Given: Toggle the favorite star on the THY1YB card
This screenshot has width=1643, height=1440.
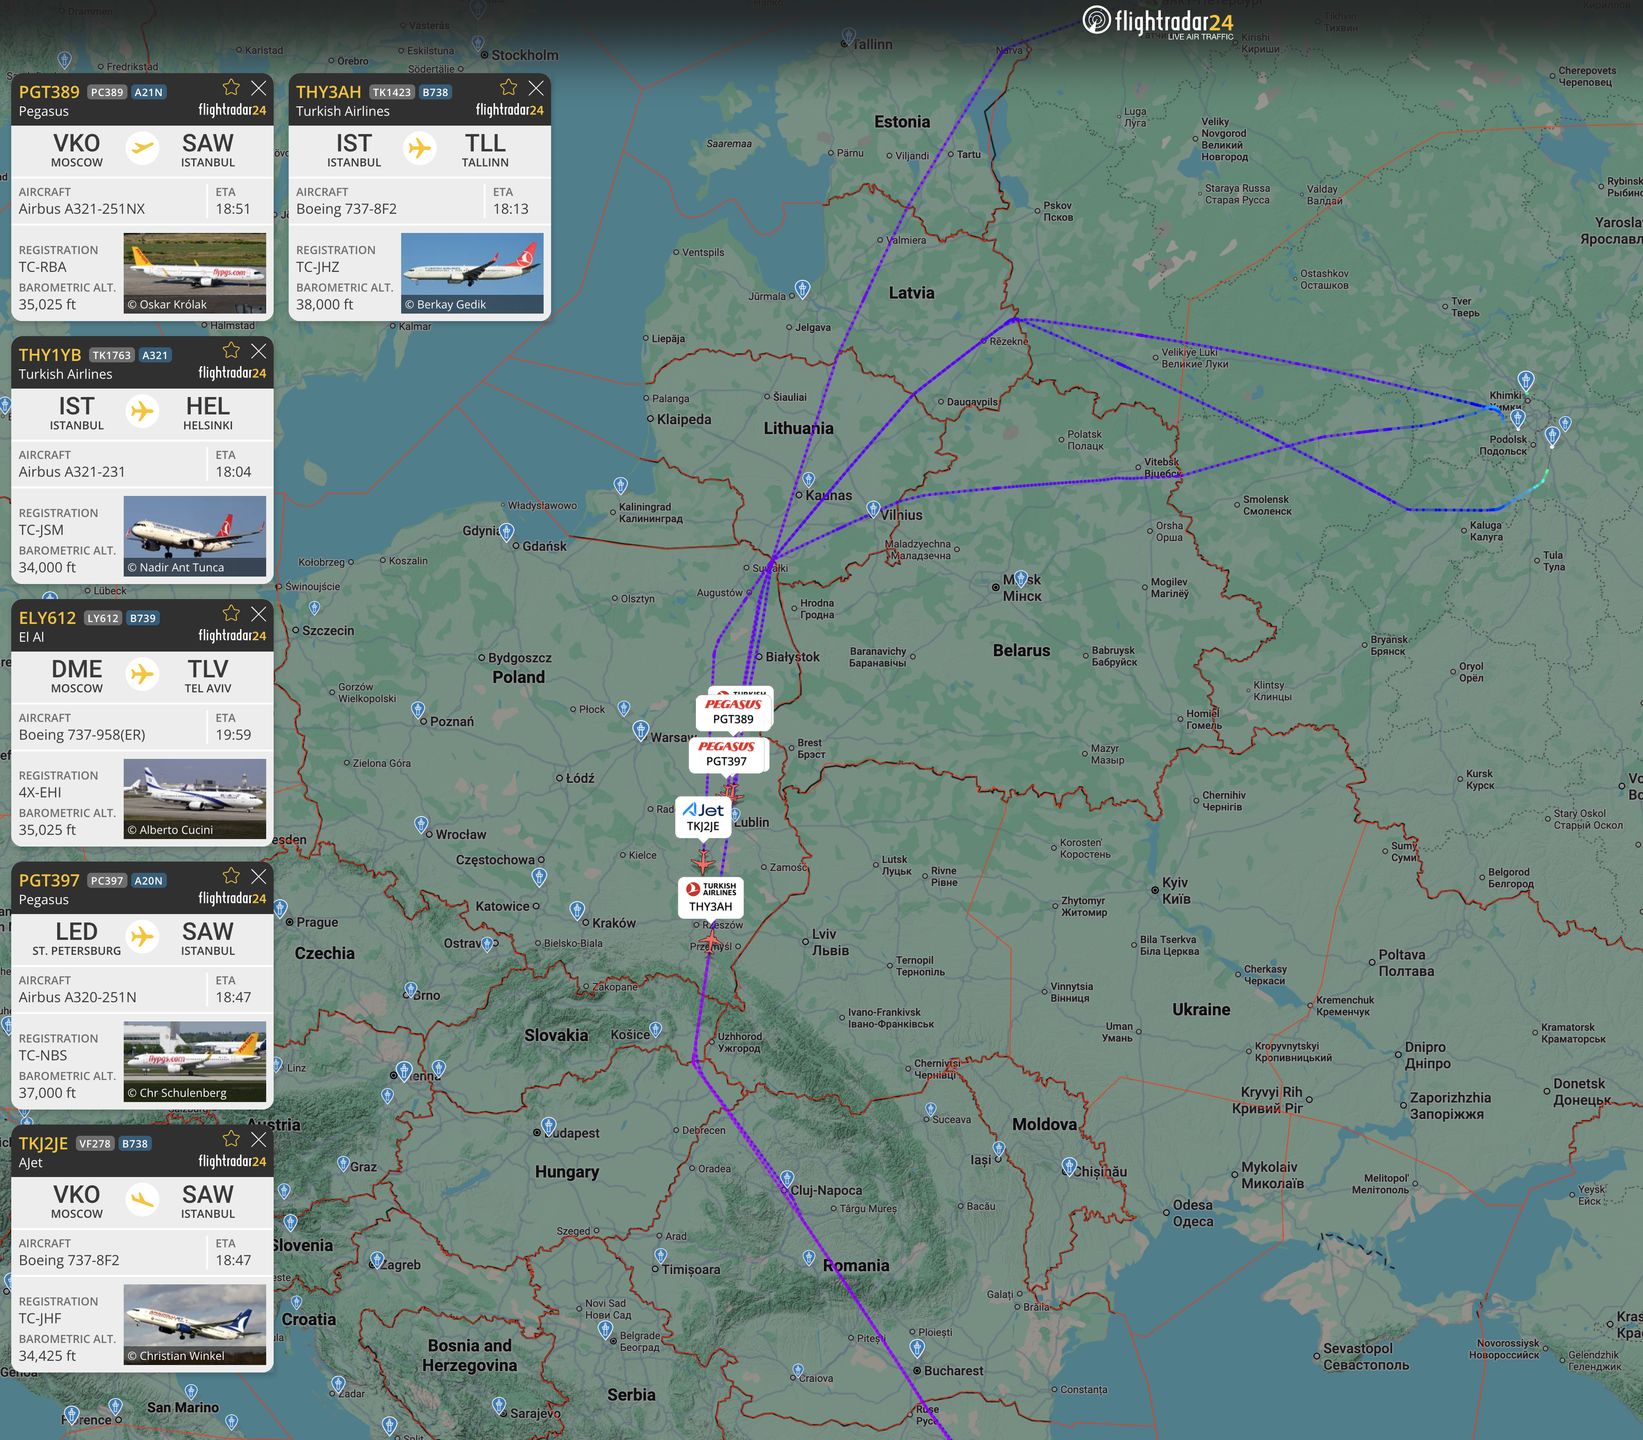Looking at the screenshot, I should click(231, 351).
